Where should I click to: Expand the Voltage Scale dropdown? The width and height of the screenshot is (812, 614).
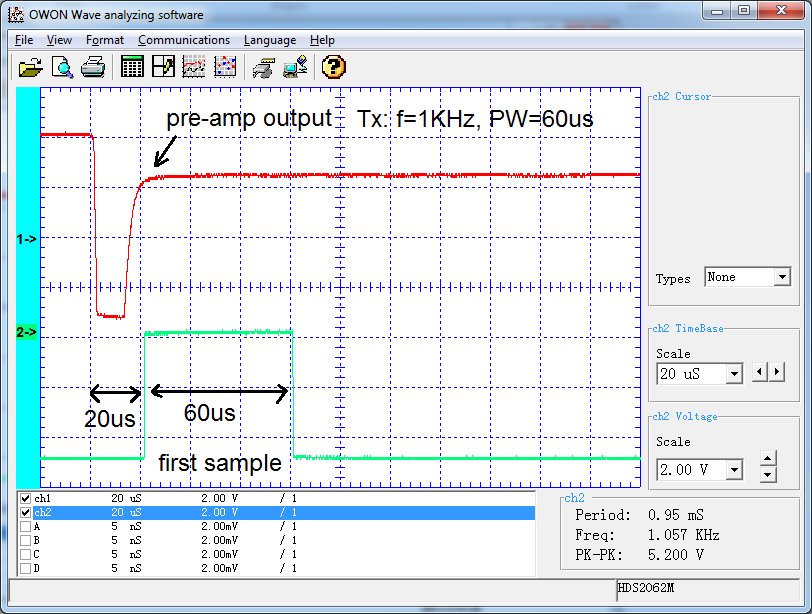[734, 469]
